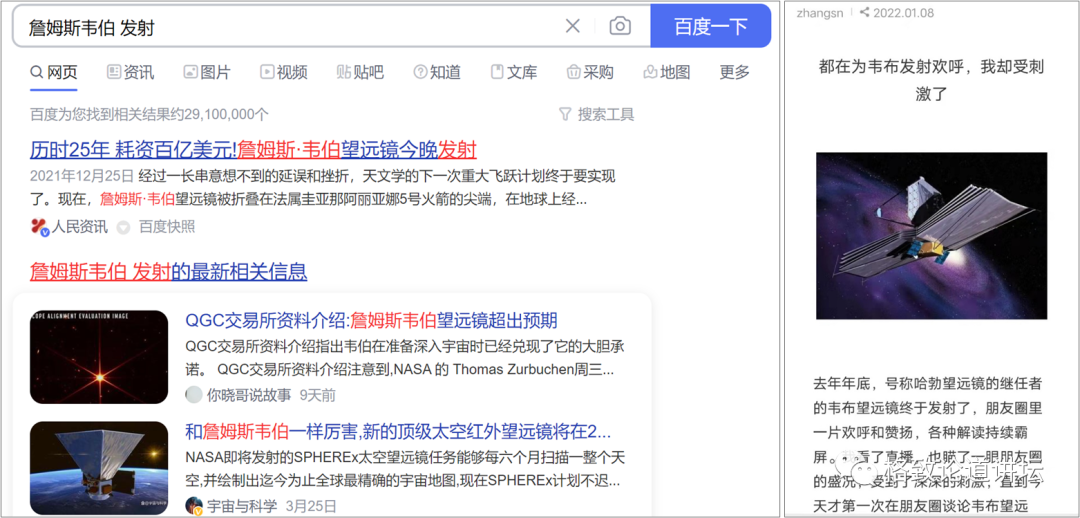Open the 视频 tab
The height and width of the screenshot is (518, 1080).
click(284, 72)
